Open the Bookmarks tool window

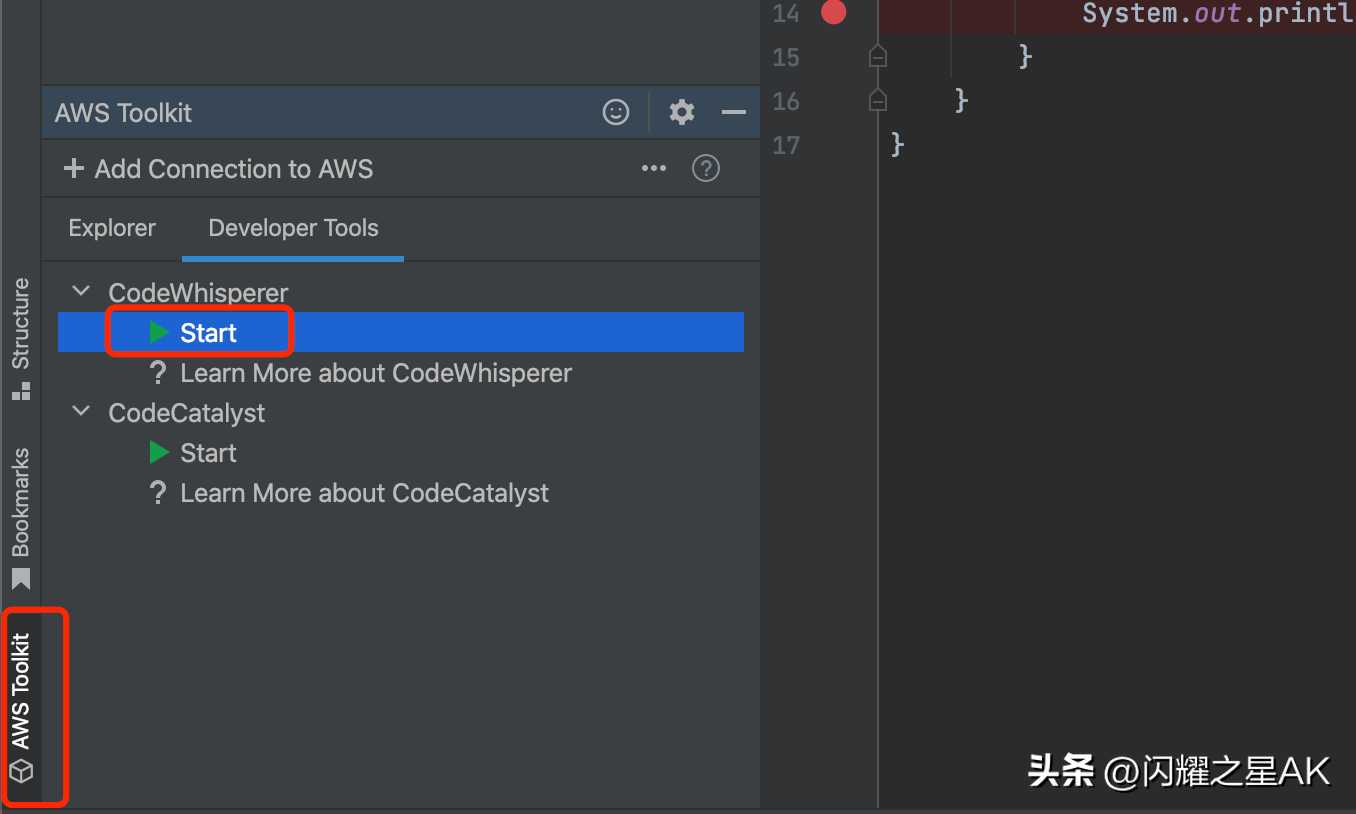pyautogui.click(x=21, y=520)
